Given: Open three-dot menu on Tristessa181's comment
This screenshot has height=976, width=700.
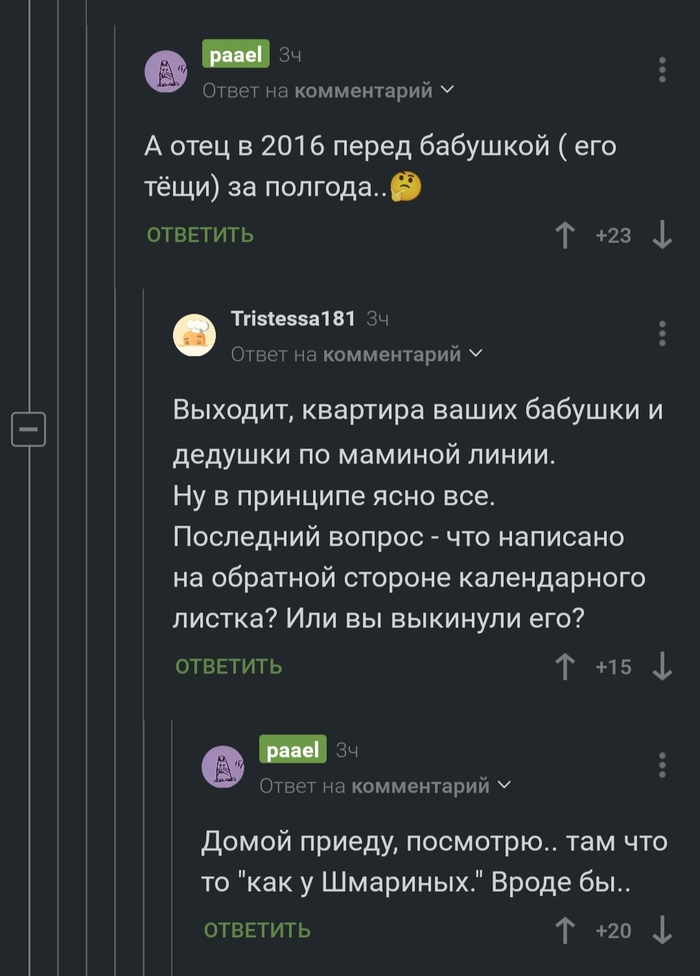Looking at the screenshot, I should pyautogui.click(x=662, y=334).
